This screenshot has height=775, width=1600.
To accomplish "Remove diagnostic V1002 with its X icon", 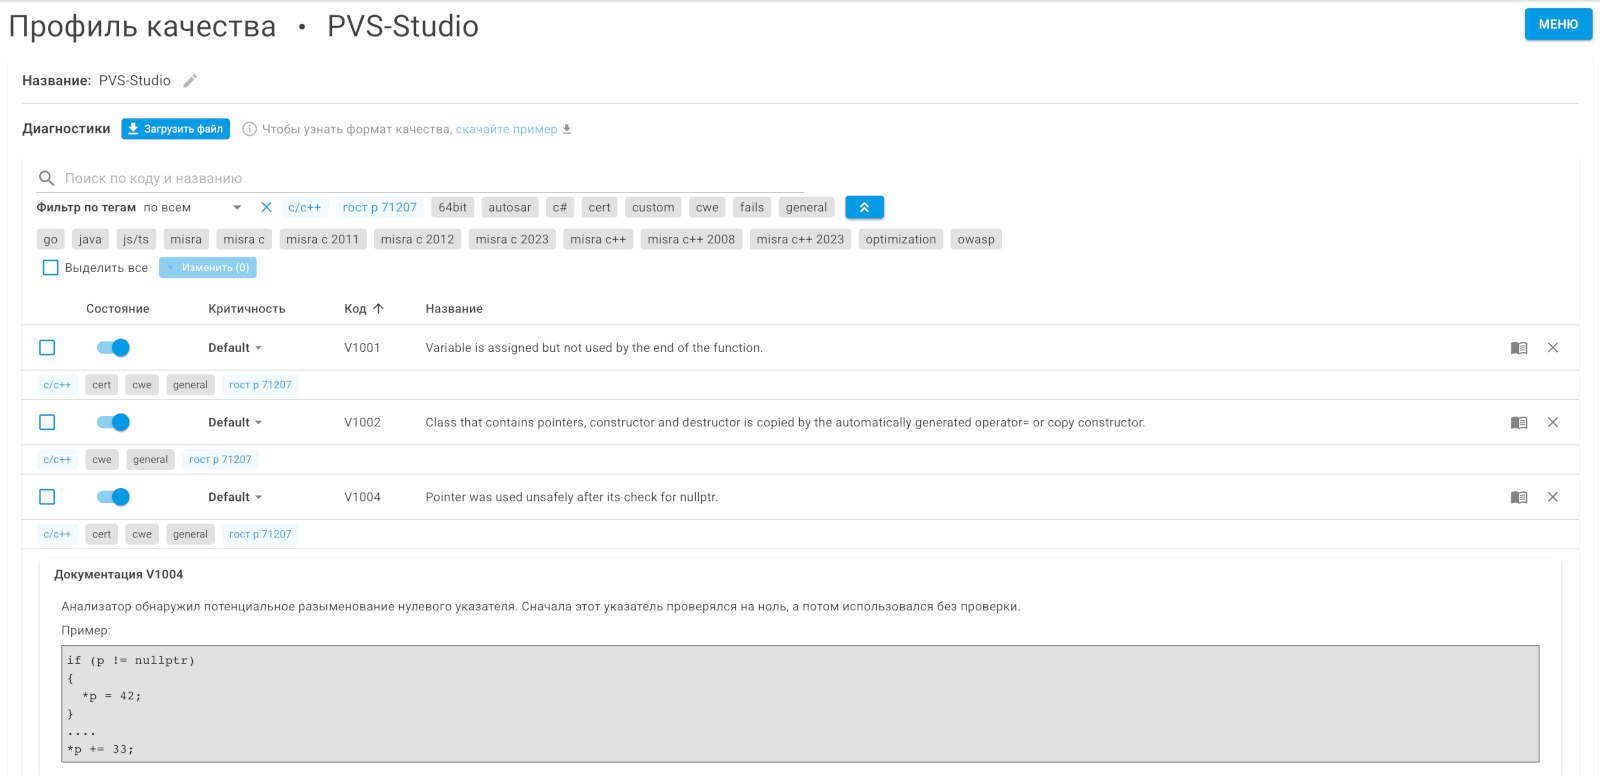I will [1553, 423].
